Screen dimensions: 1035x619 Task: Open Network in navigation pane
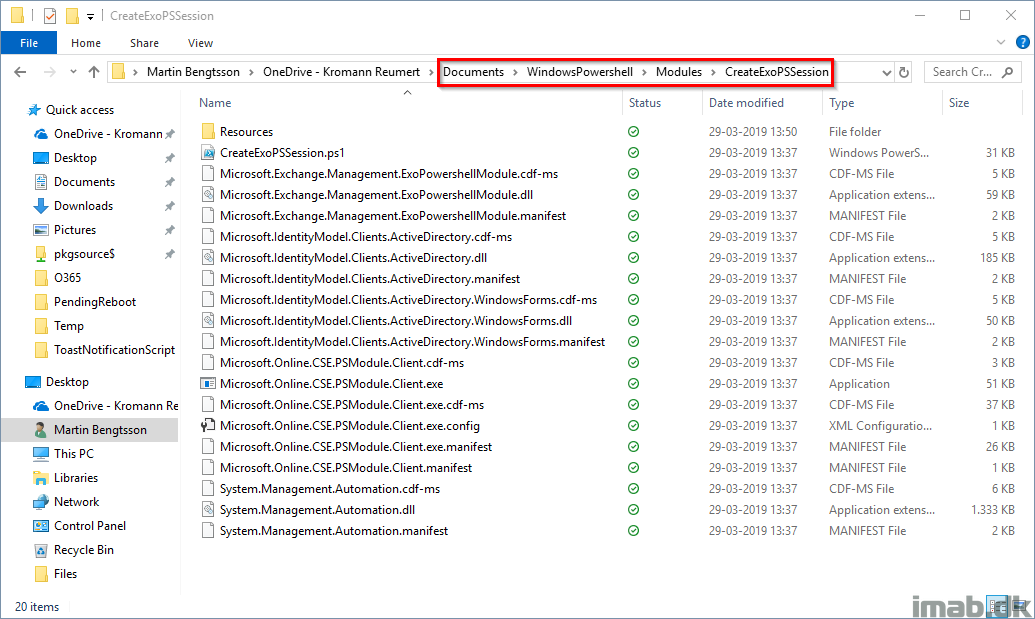77,502
